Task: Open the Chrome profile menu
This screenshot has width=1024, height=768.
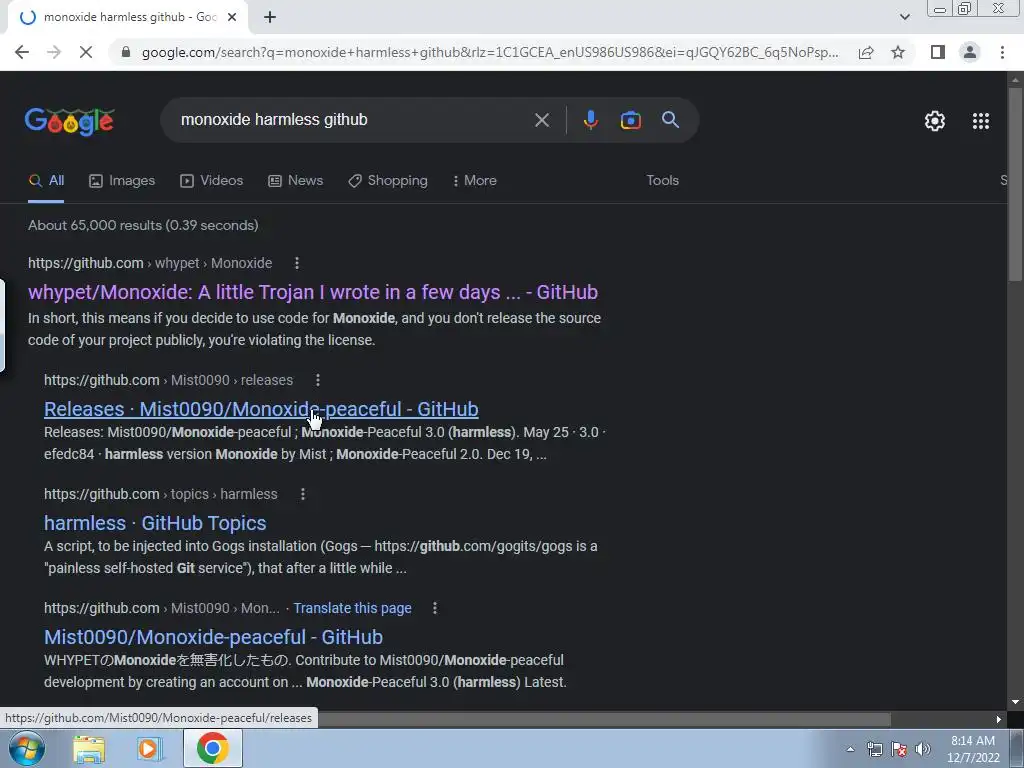Action: tap(970, 52)
